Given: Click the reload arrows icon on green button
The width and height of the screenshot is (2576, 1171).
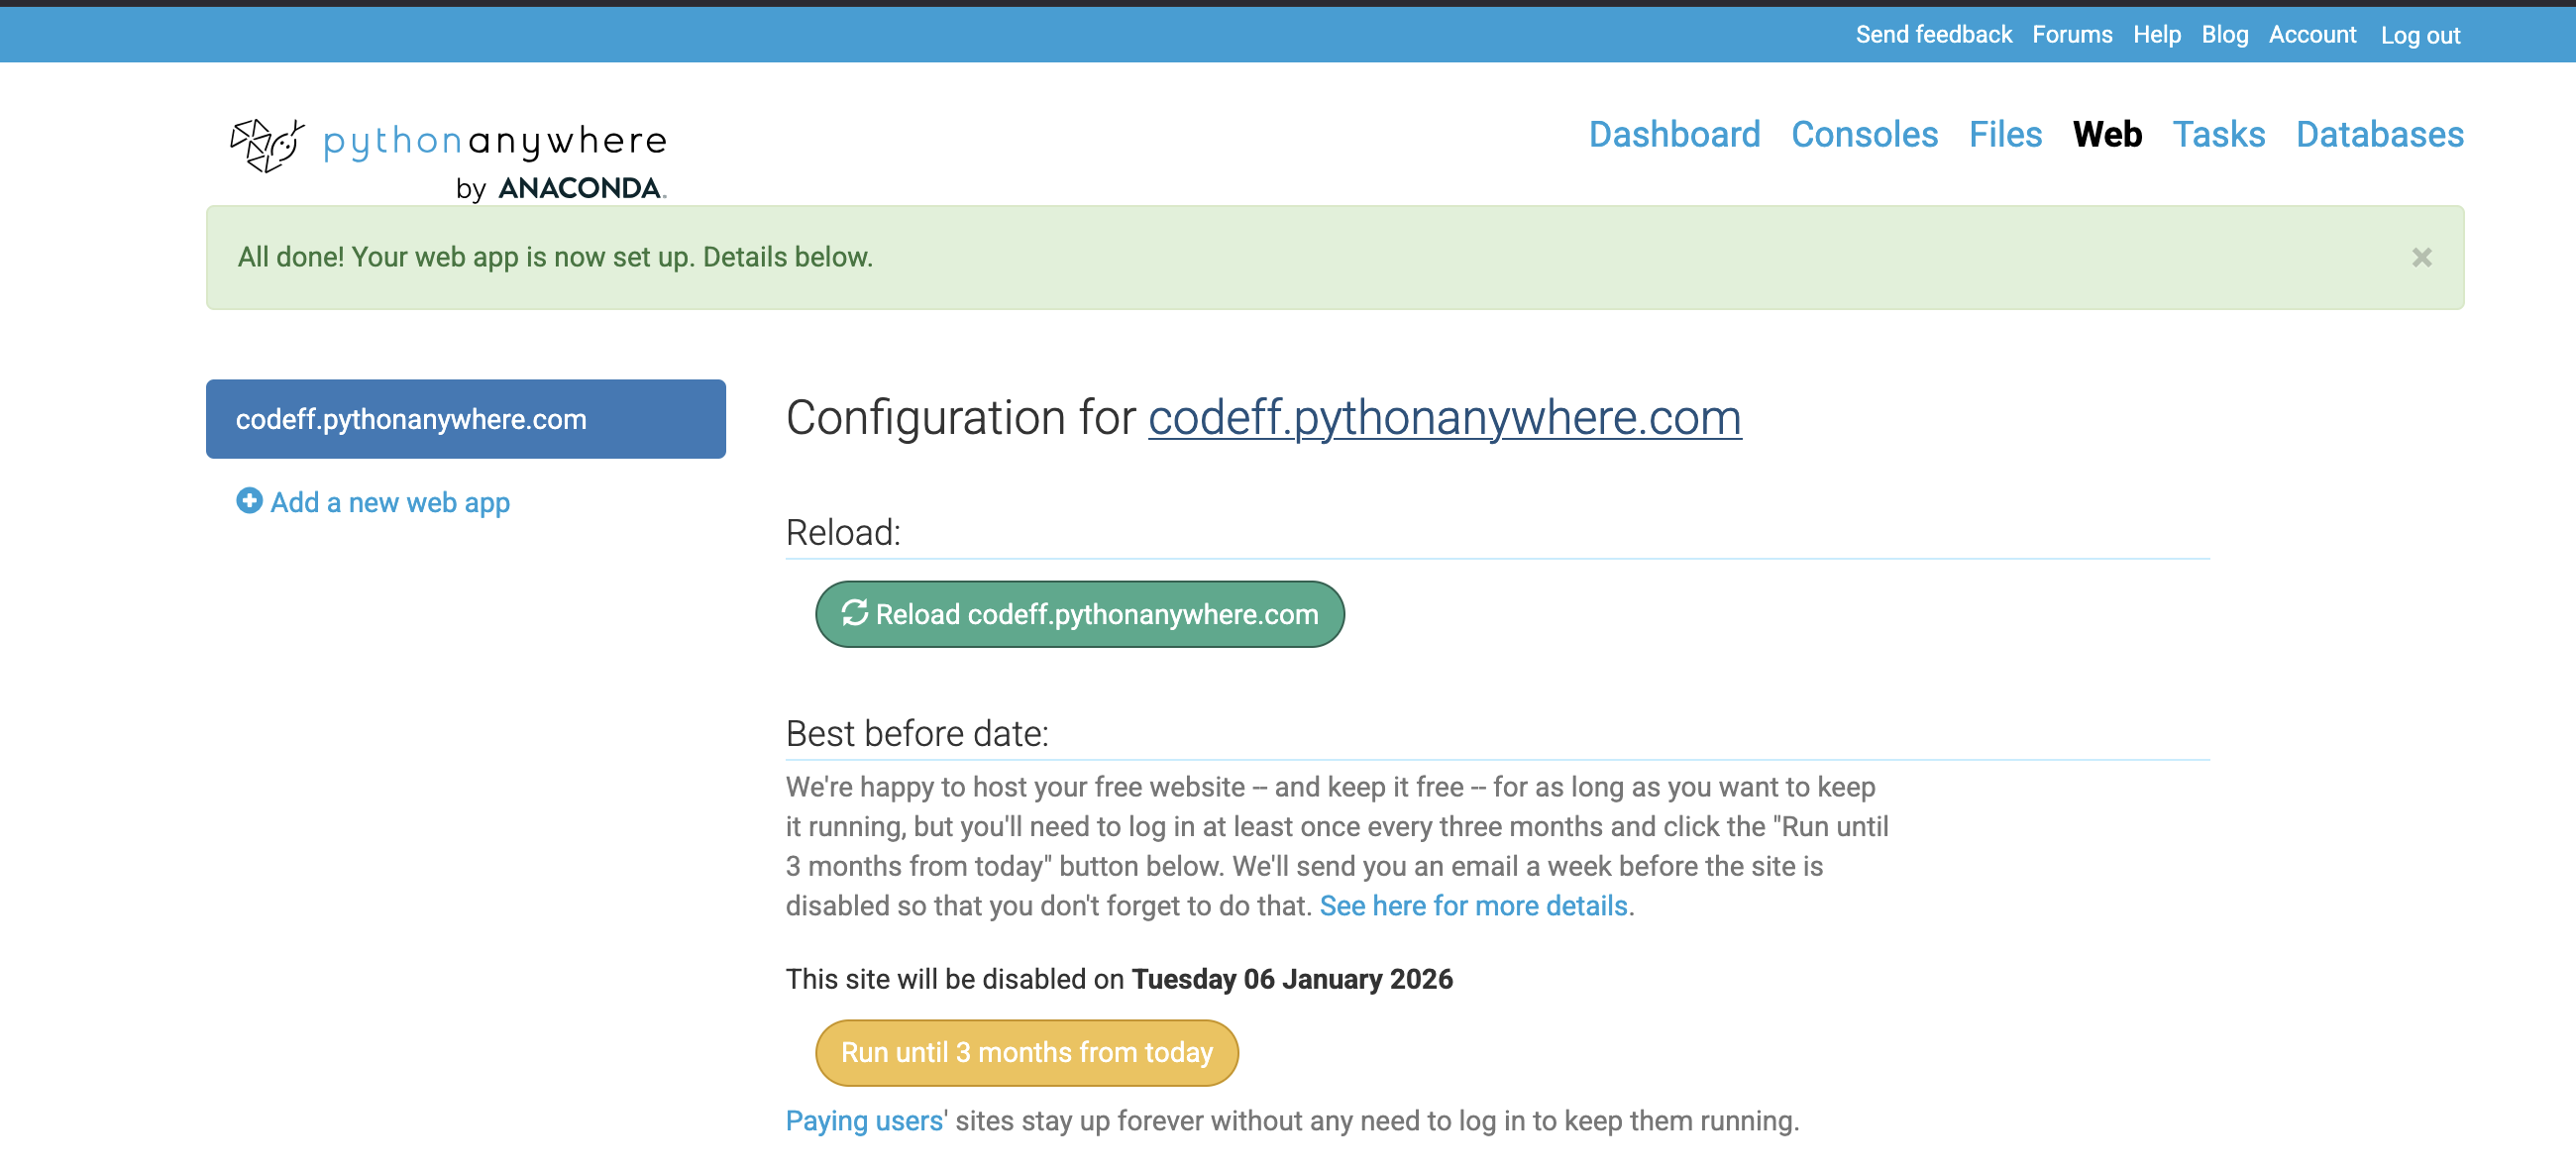Looking at the screenshot, I should click(854, 613).
